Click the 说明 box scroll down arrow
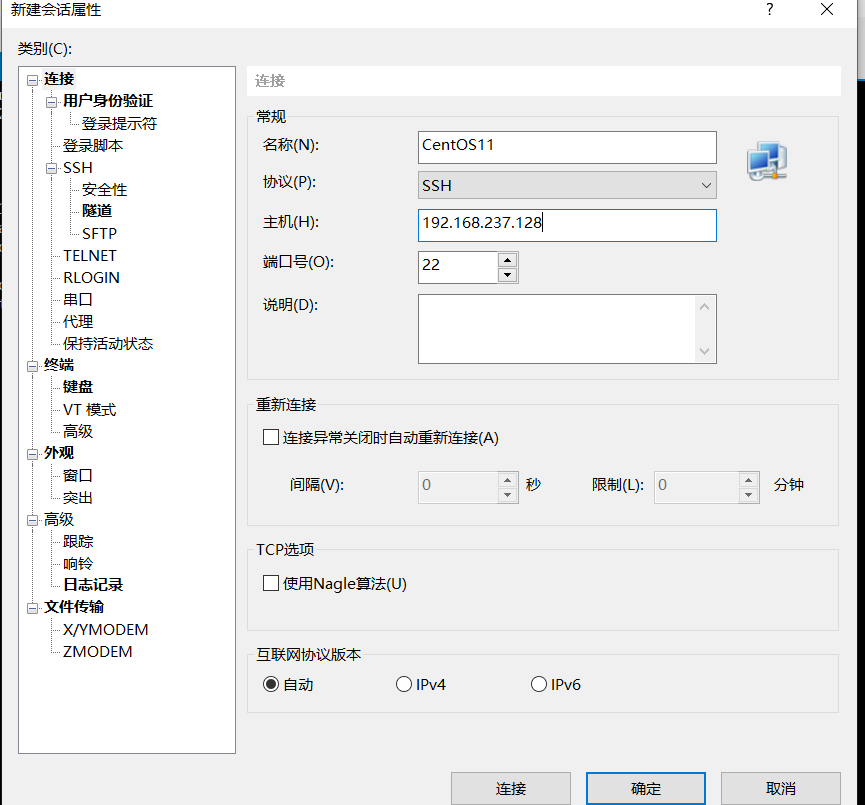Screen dimensions: 865x805 coord(704,351)
